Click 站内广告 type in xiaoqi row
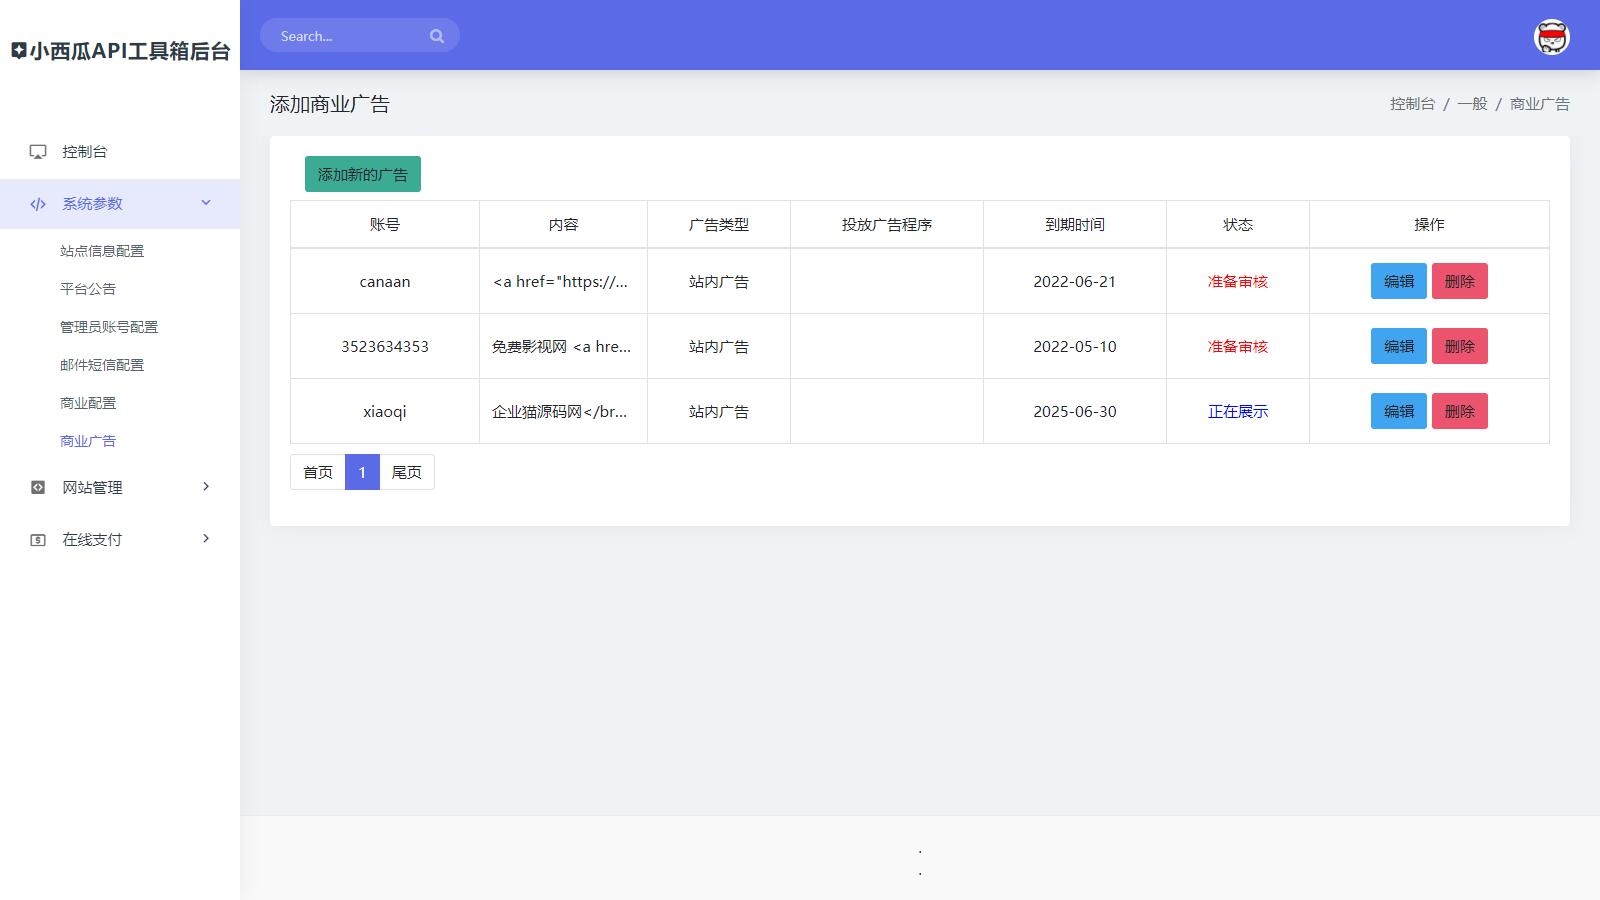Viewport: 1600px width, 900px height. coord(719,412)
